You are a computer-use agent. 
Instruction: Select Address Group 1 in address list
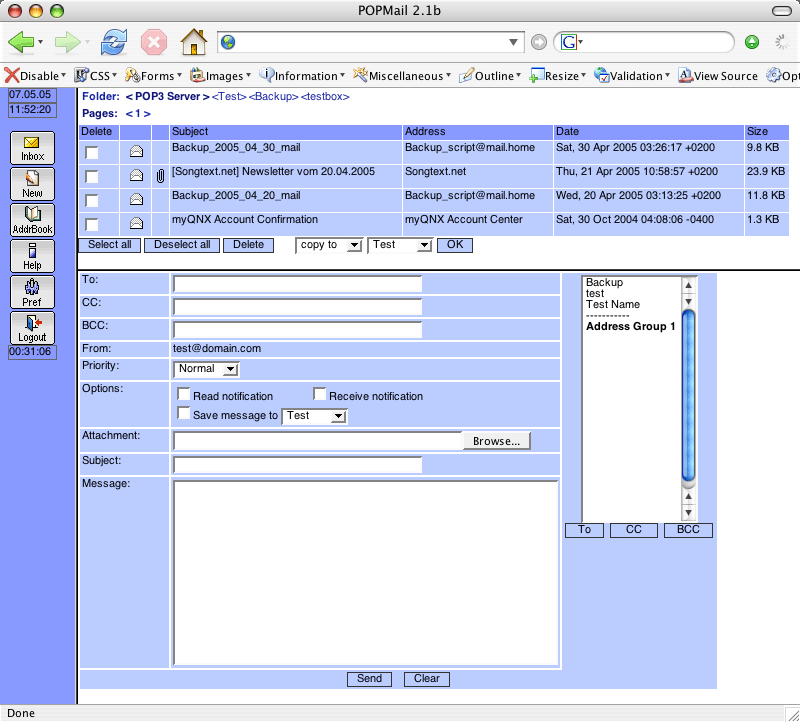tap(631, 327)
